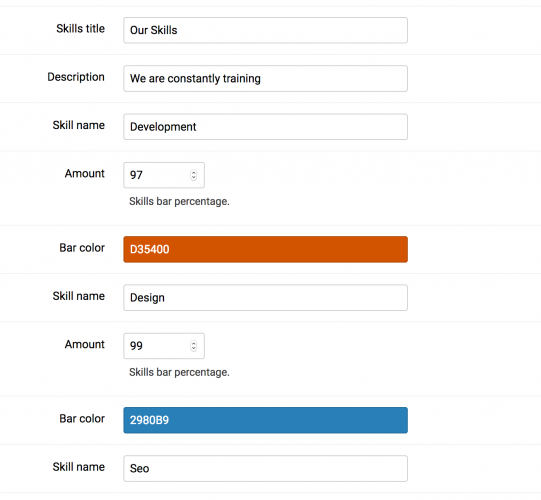Select the Seo skill name field
Image resolution: width=541 pixels, height=500 pixels.
point(265,469)
